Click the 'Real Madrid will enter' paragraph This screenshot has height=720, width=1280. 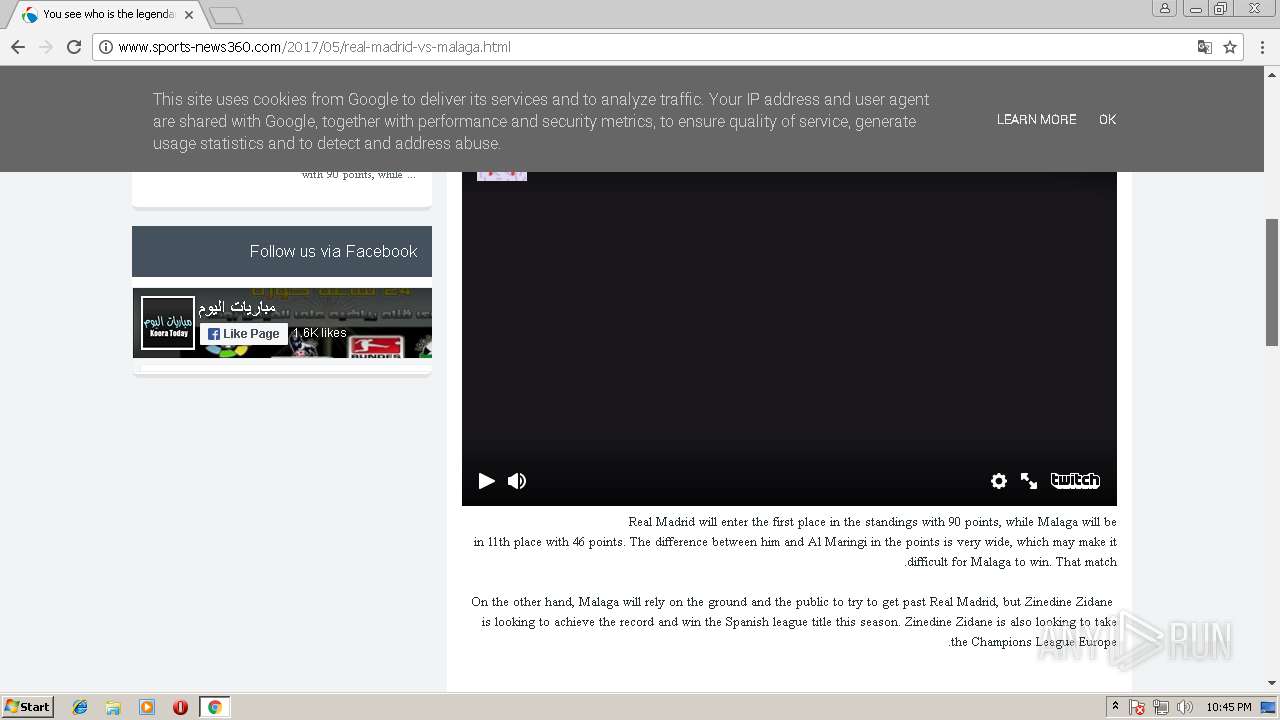point(795,542)
